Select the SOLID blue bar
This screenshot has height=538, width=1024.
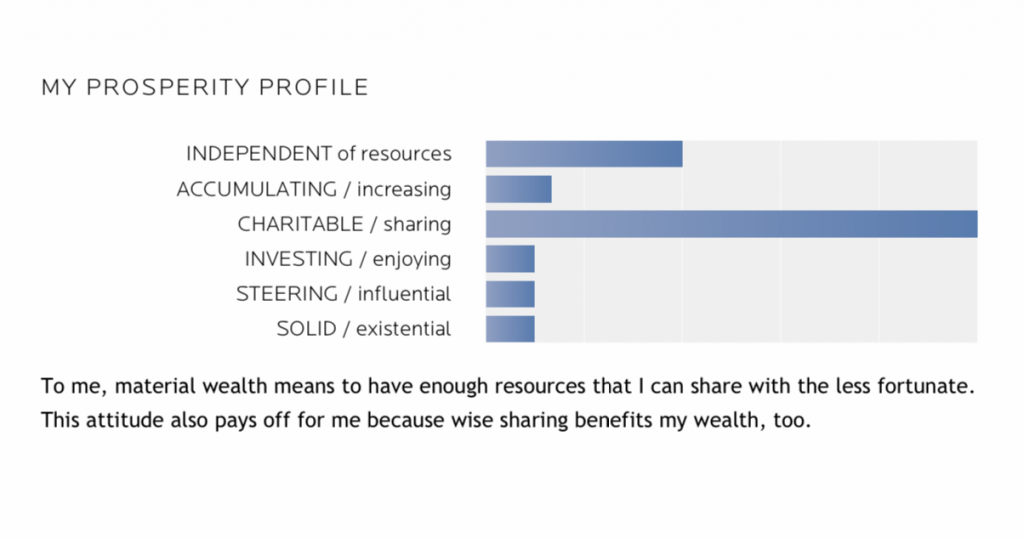(x=510, y=329)
